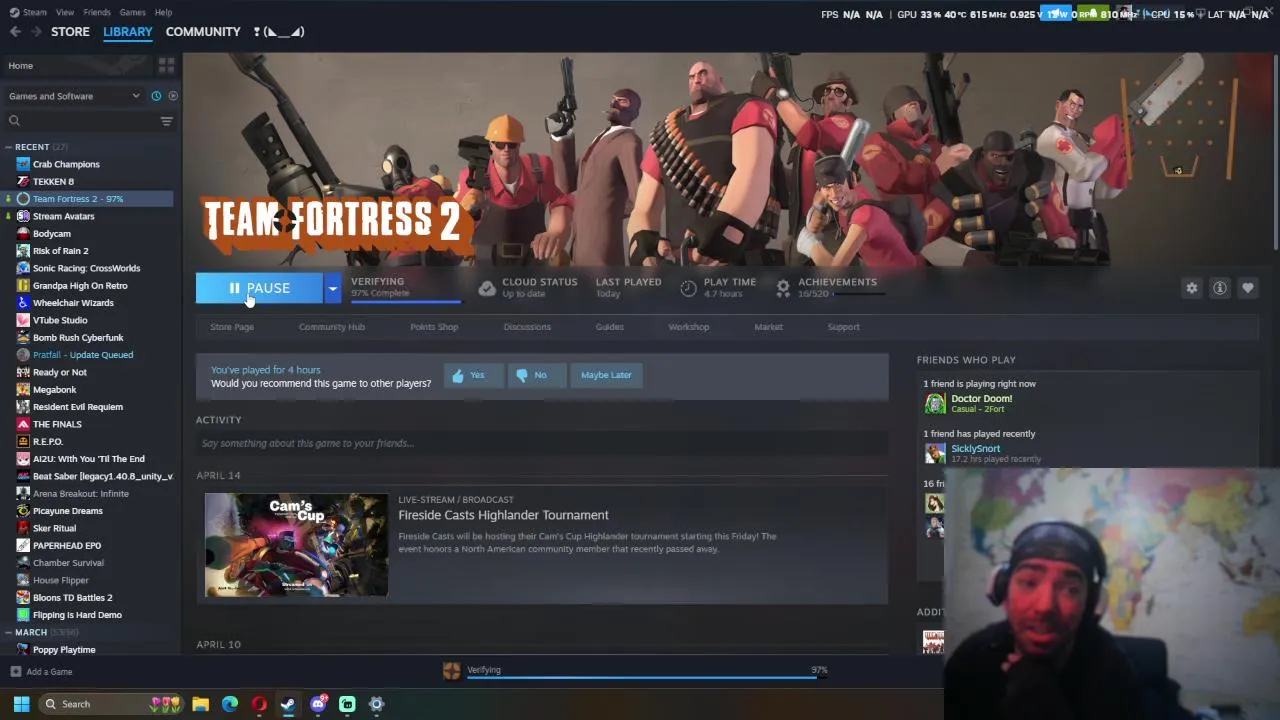Open the COMMUNITY tab
Image resolution: width=1280 pixels, height=720 pixels.
(203, 32)
